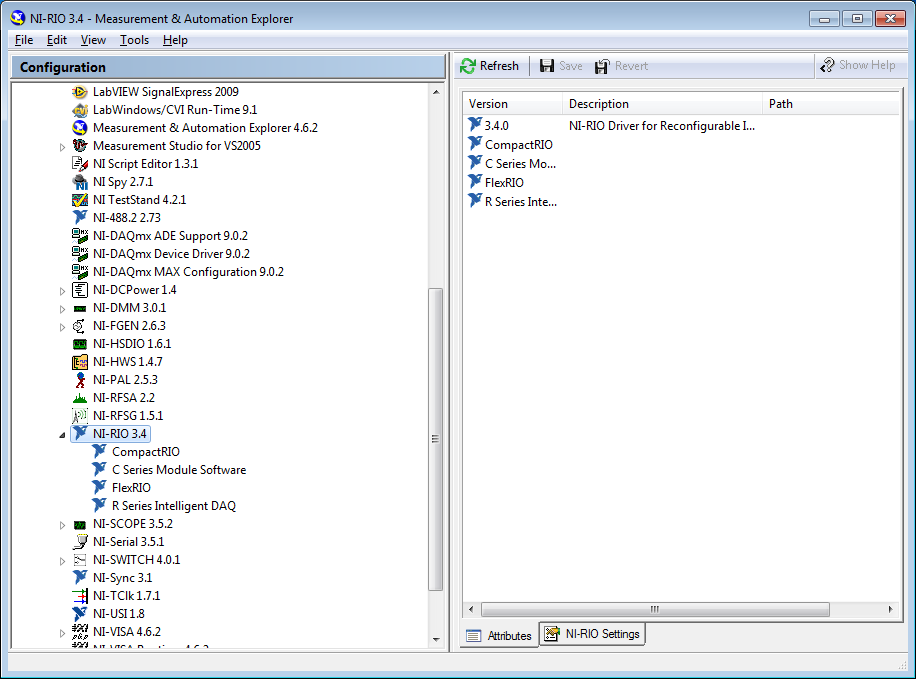Viewport: 916px width, 679px height.
Task: Click the Measurement Studio for VS2005 icon
Action: coord(79,146)
